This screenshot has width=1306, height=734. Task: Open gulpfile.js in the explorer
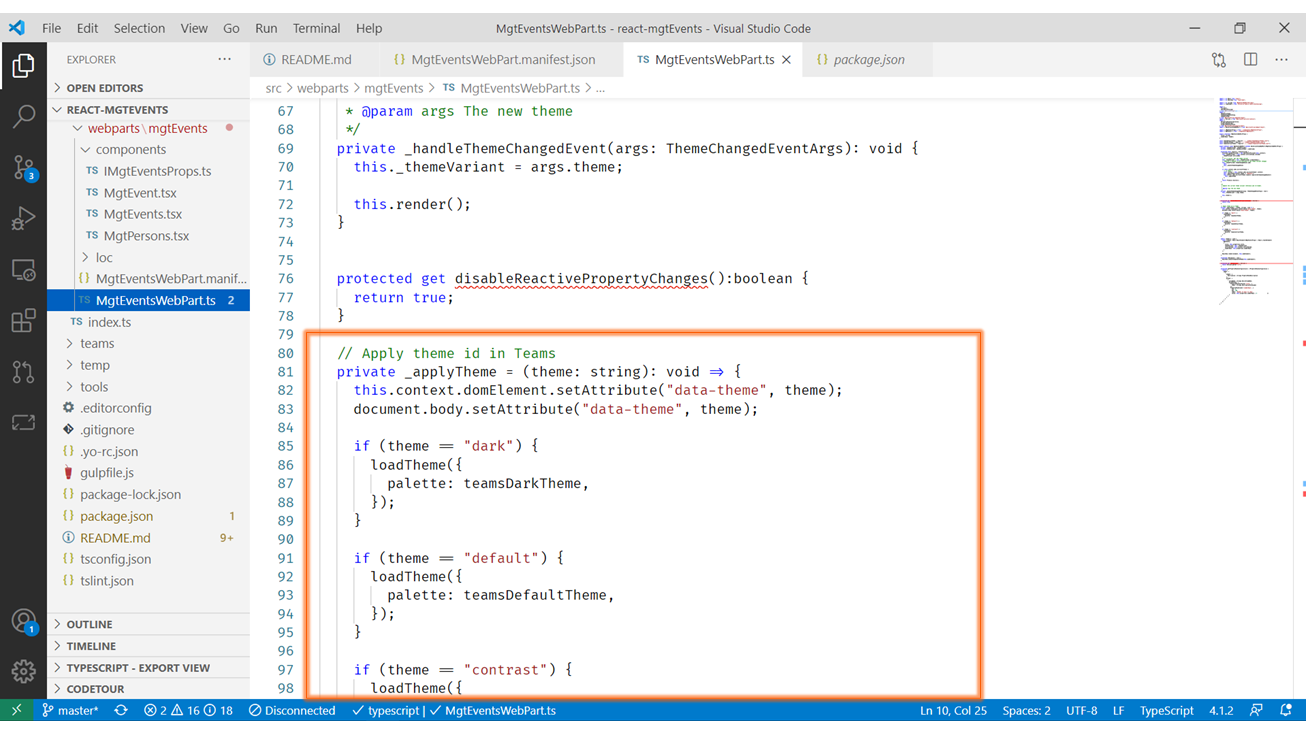(106, 473)
